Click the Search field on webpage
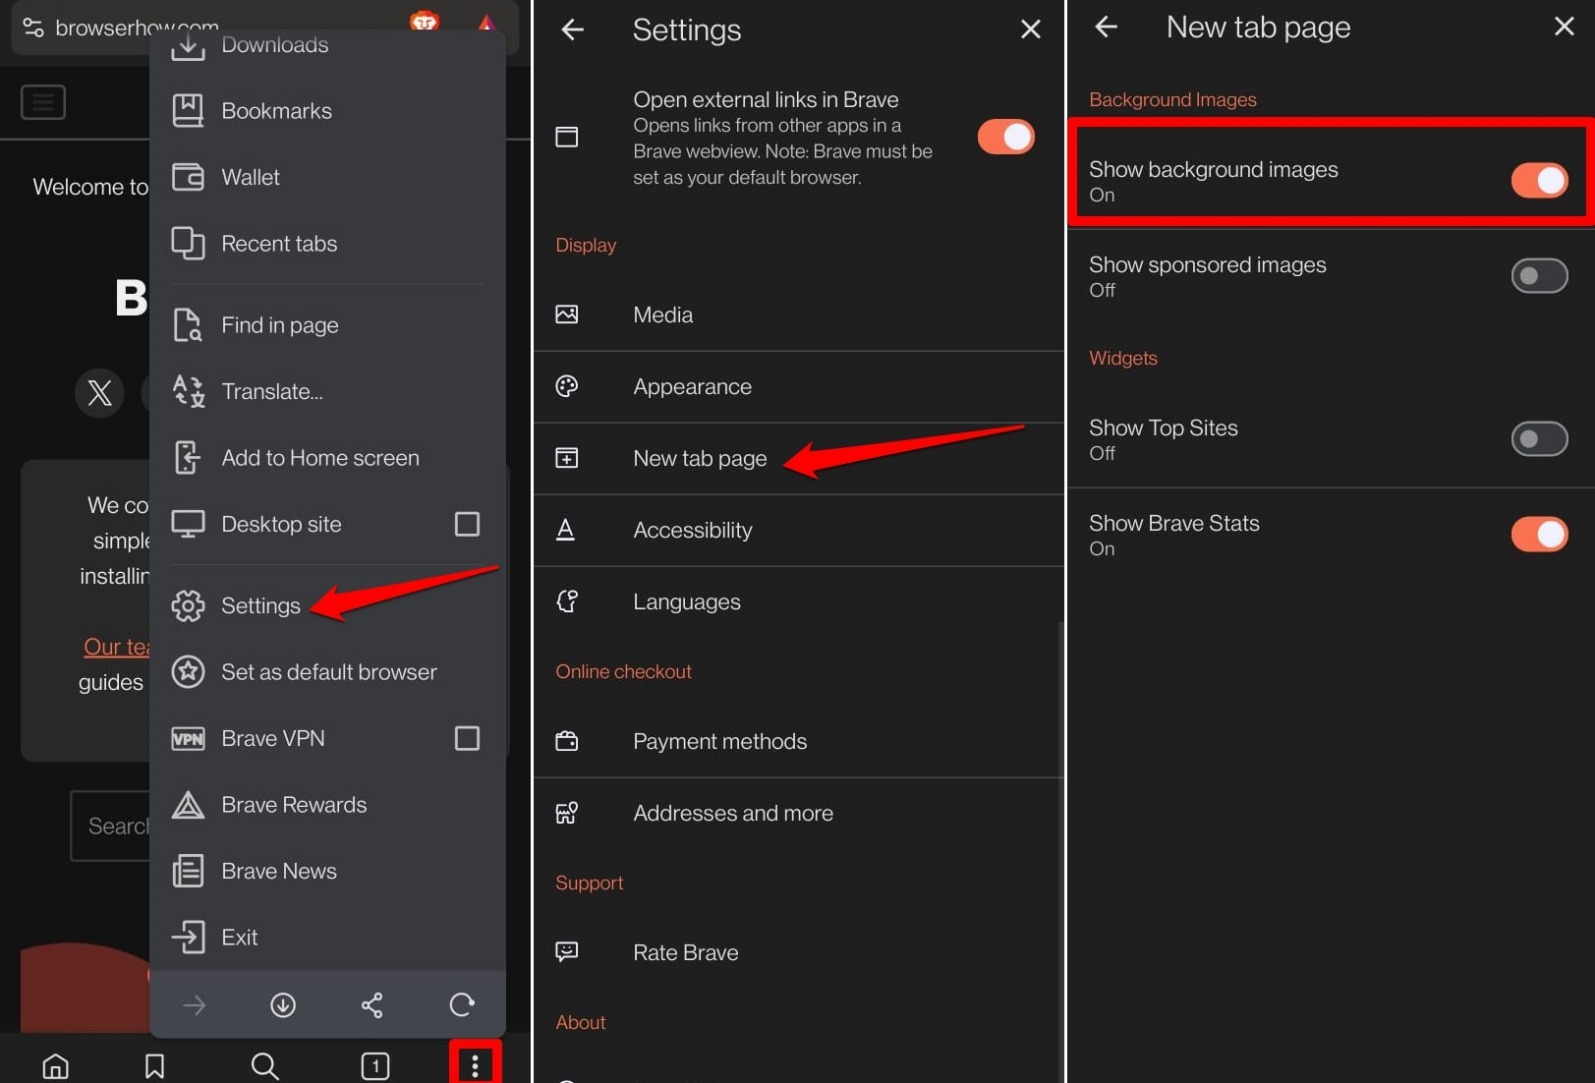This screenshot has height=1083, width=1595. [x=110, y=826]
